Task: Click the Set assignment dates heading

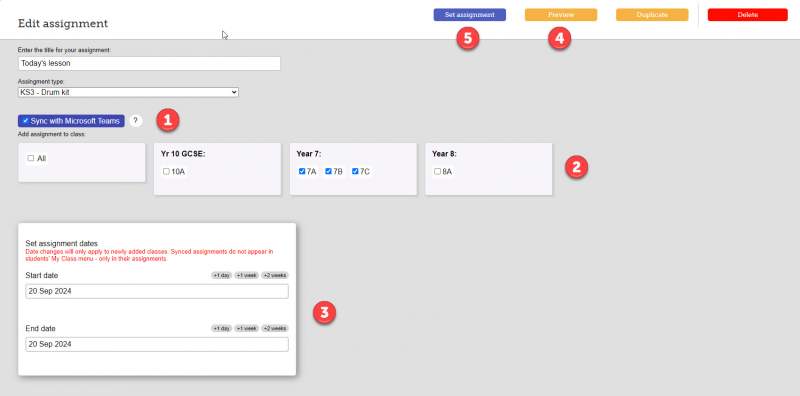Action: 61,243
